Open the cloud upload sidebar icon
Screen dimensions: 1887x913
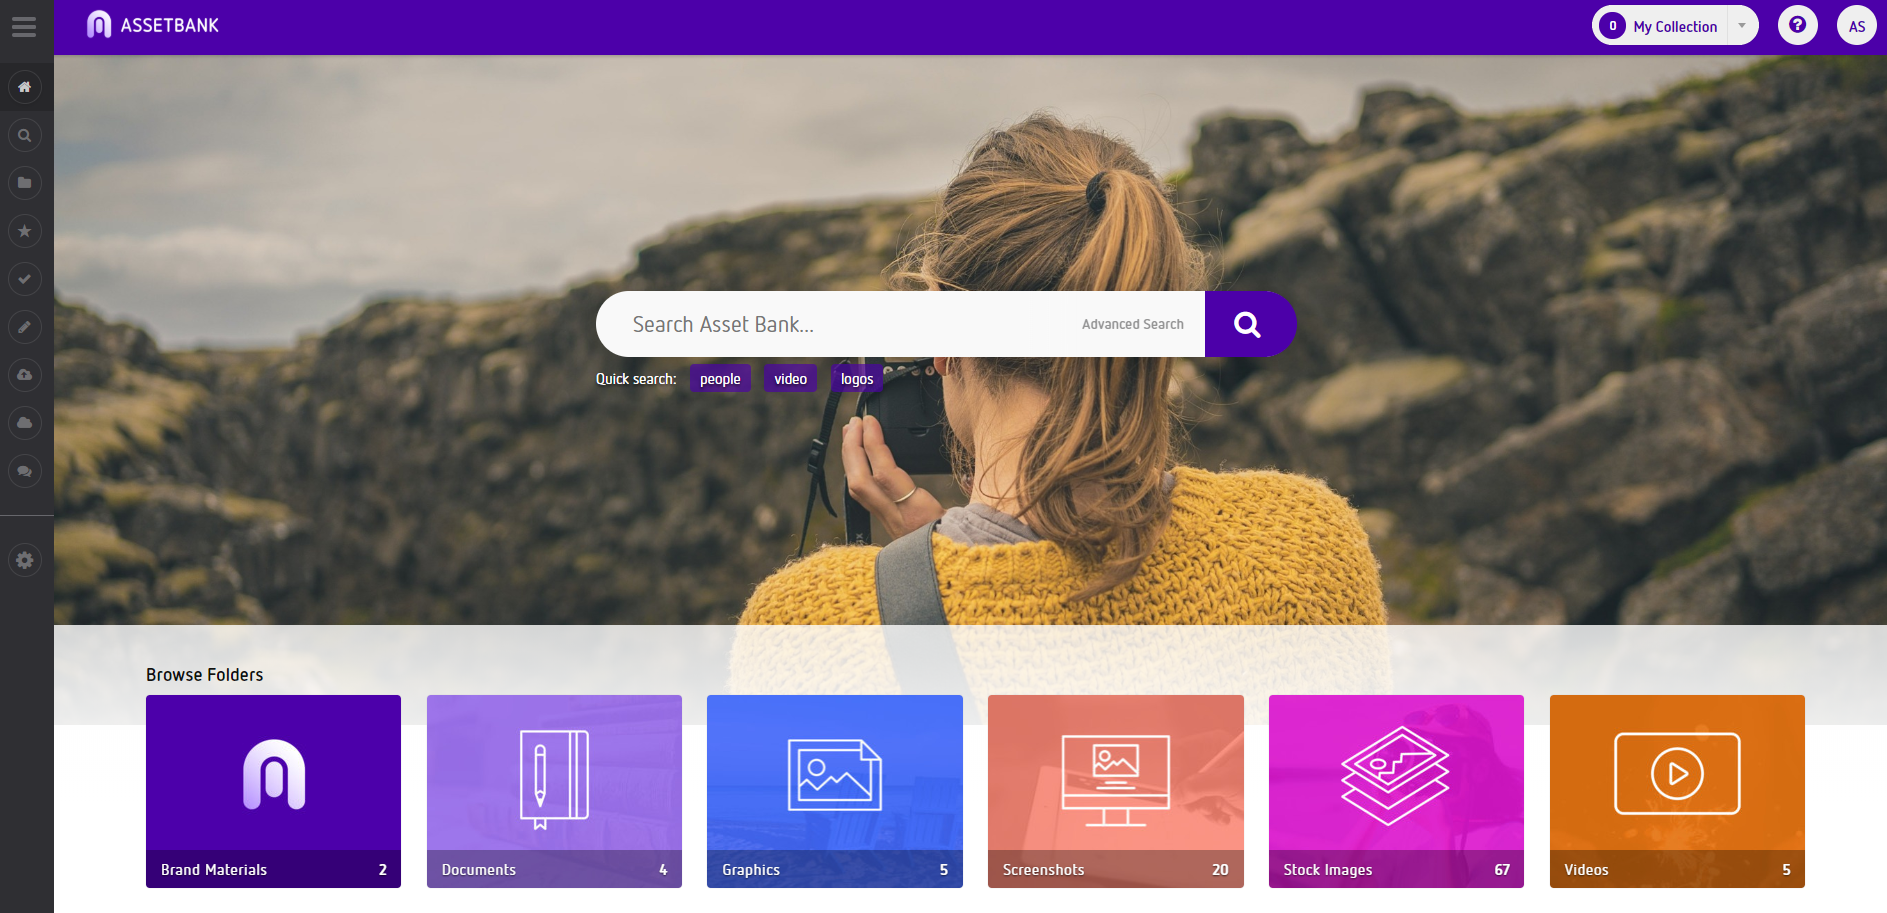pyautogui.click(x=25, y=375)
